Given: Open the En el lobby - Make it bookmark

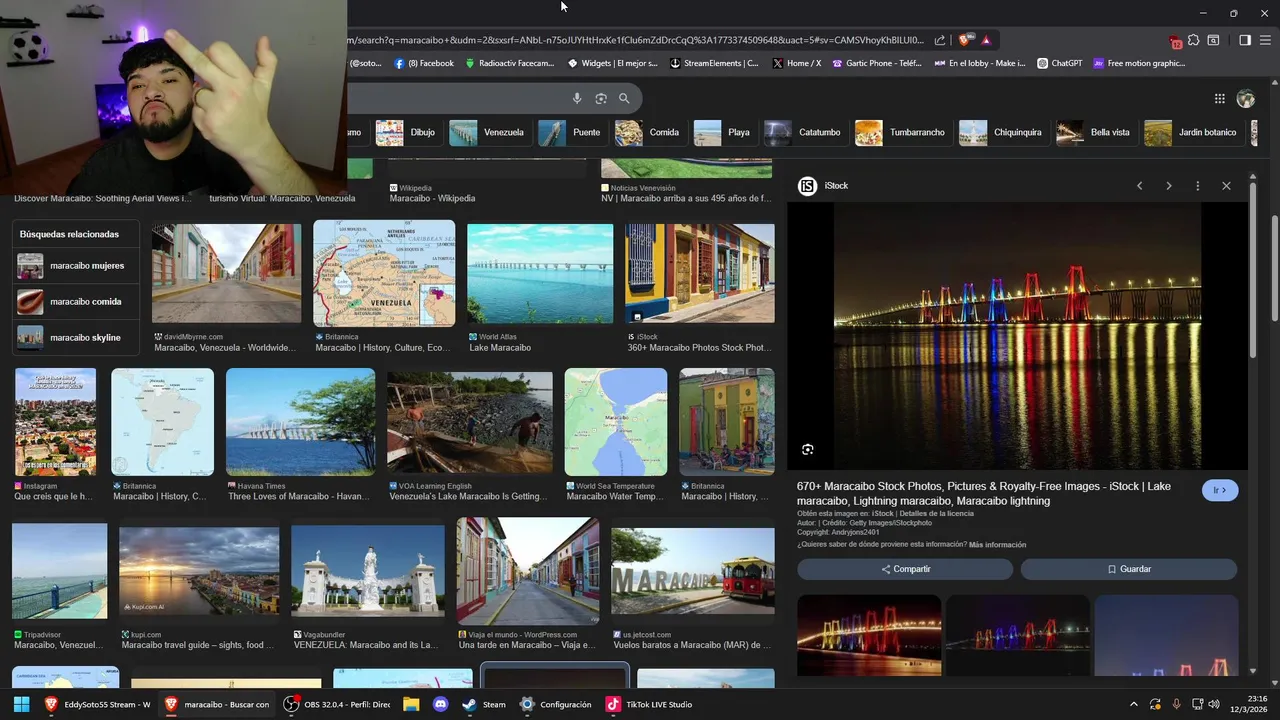Looking at the screenshot, I should (x=980, y=63).
